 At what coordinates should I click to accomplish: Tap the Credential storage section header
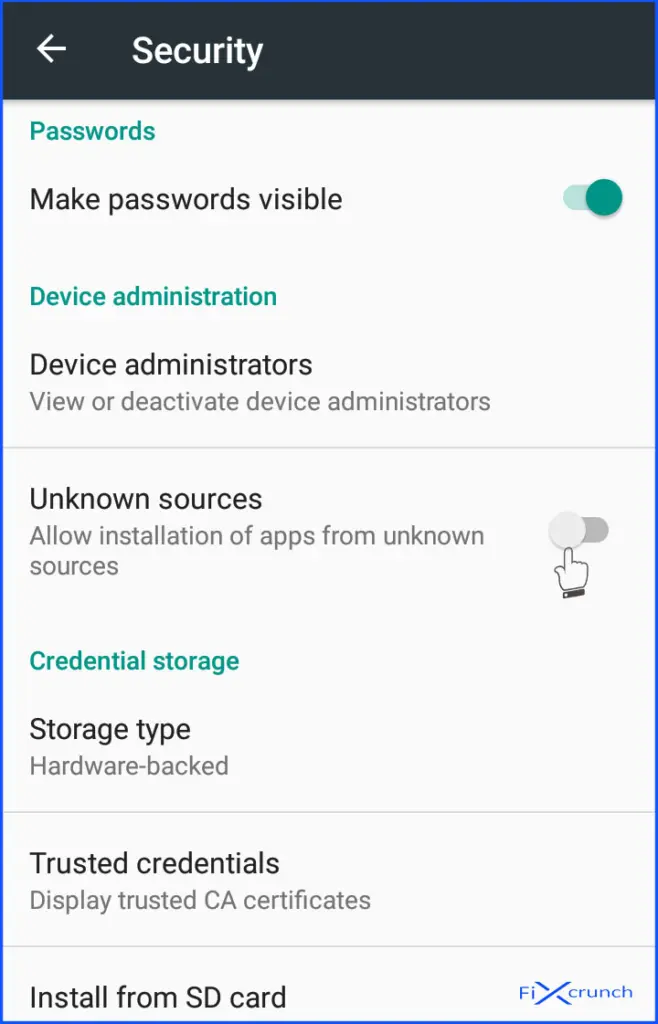point(134,661)
